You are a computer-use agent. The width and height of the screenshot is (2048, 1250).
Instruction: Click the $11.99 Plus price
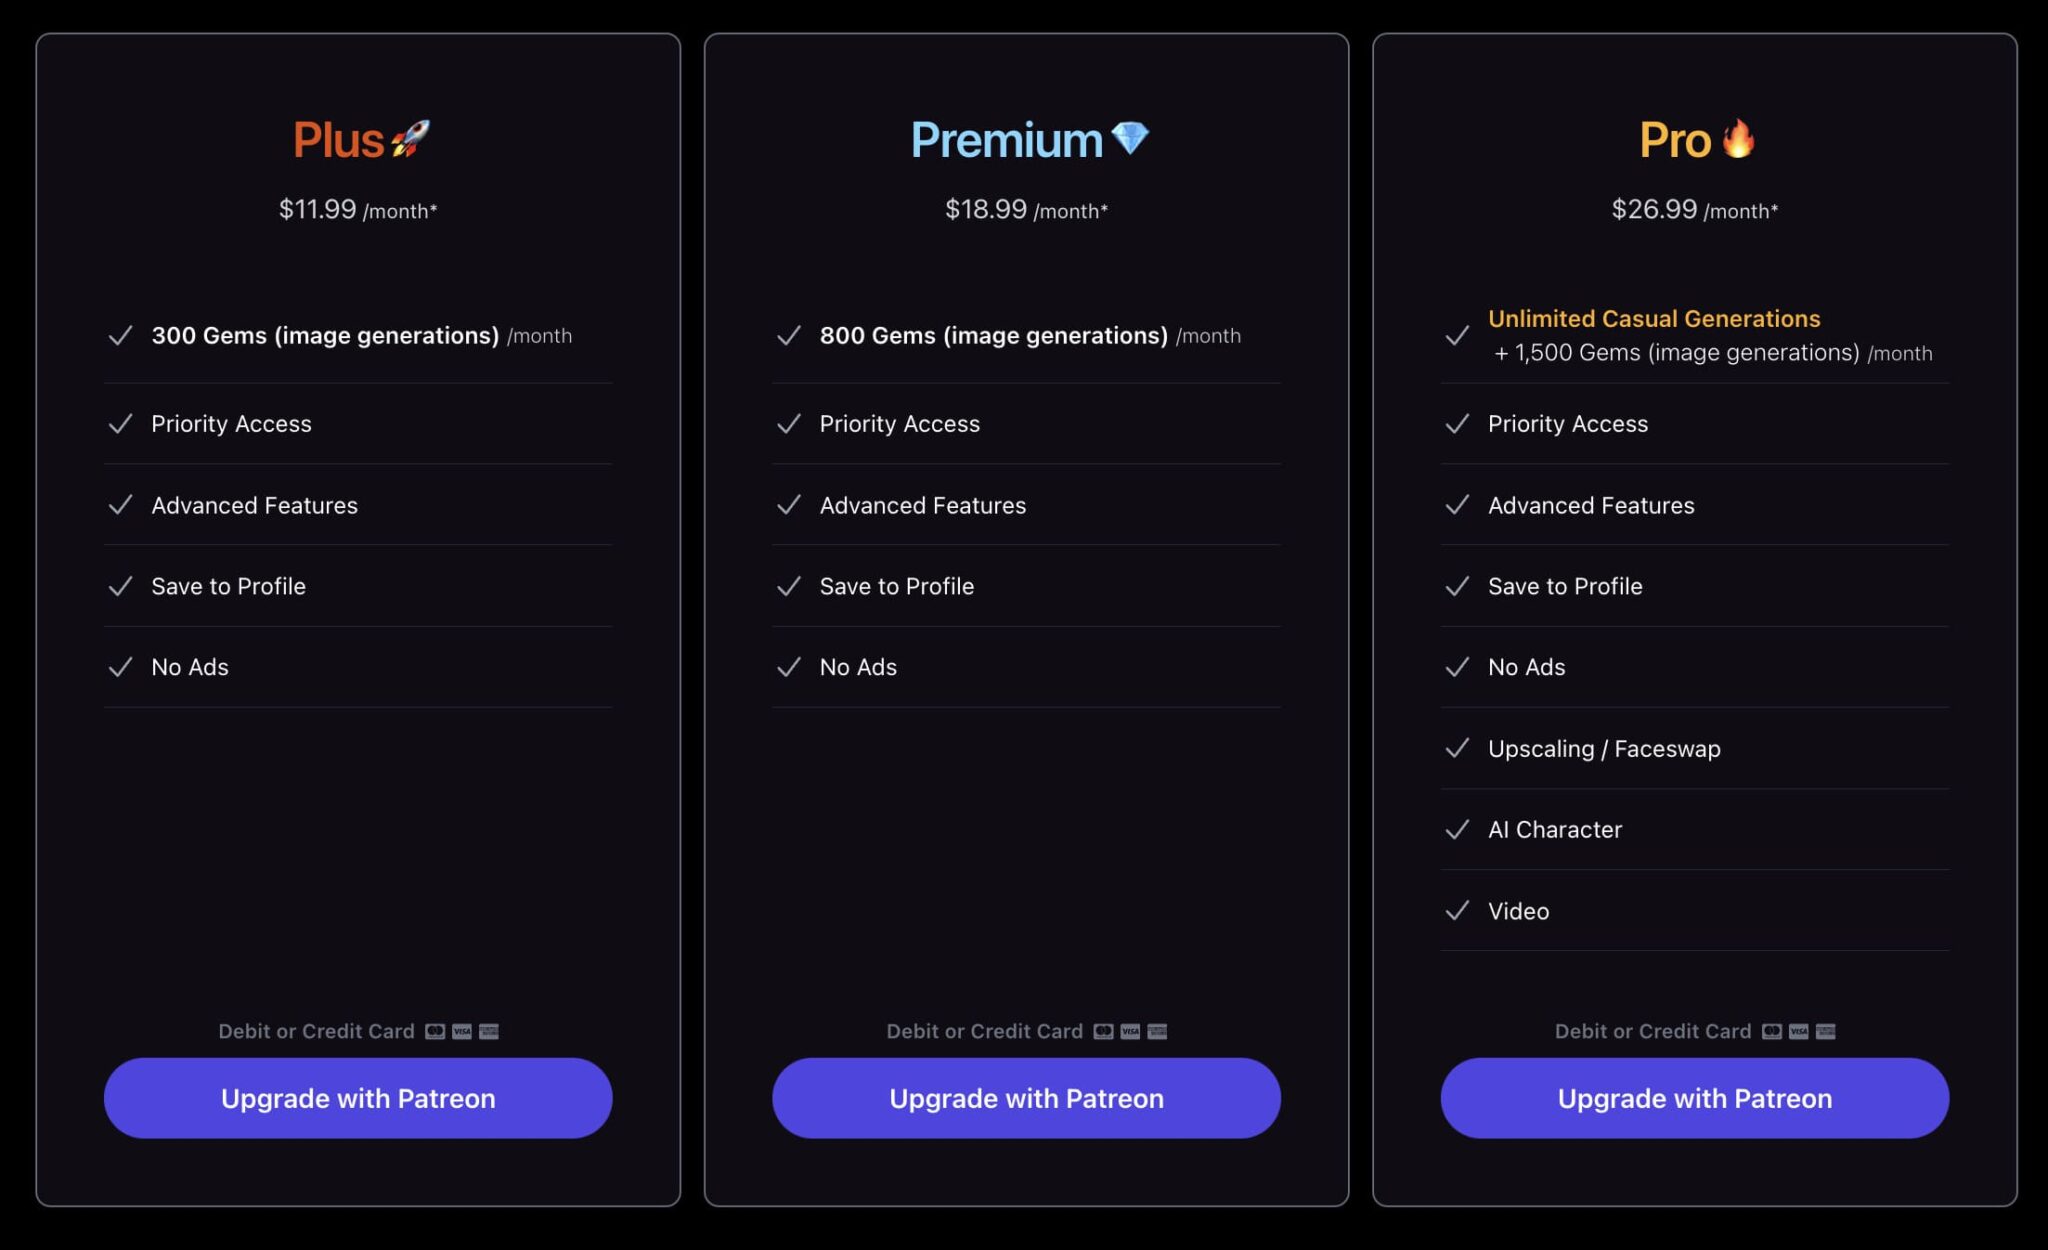(x=317, y=209)
